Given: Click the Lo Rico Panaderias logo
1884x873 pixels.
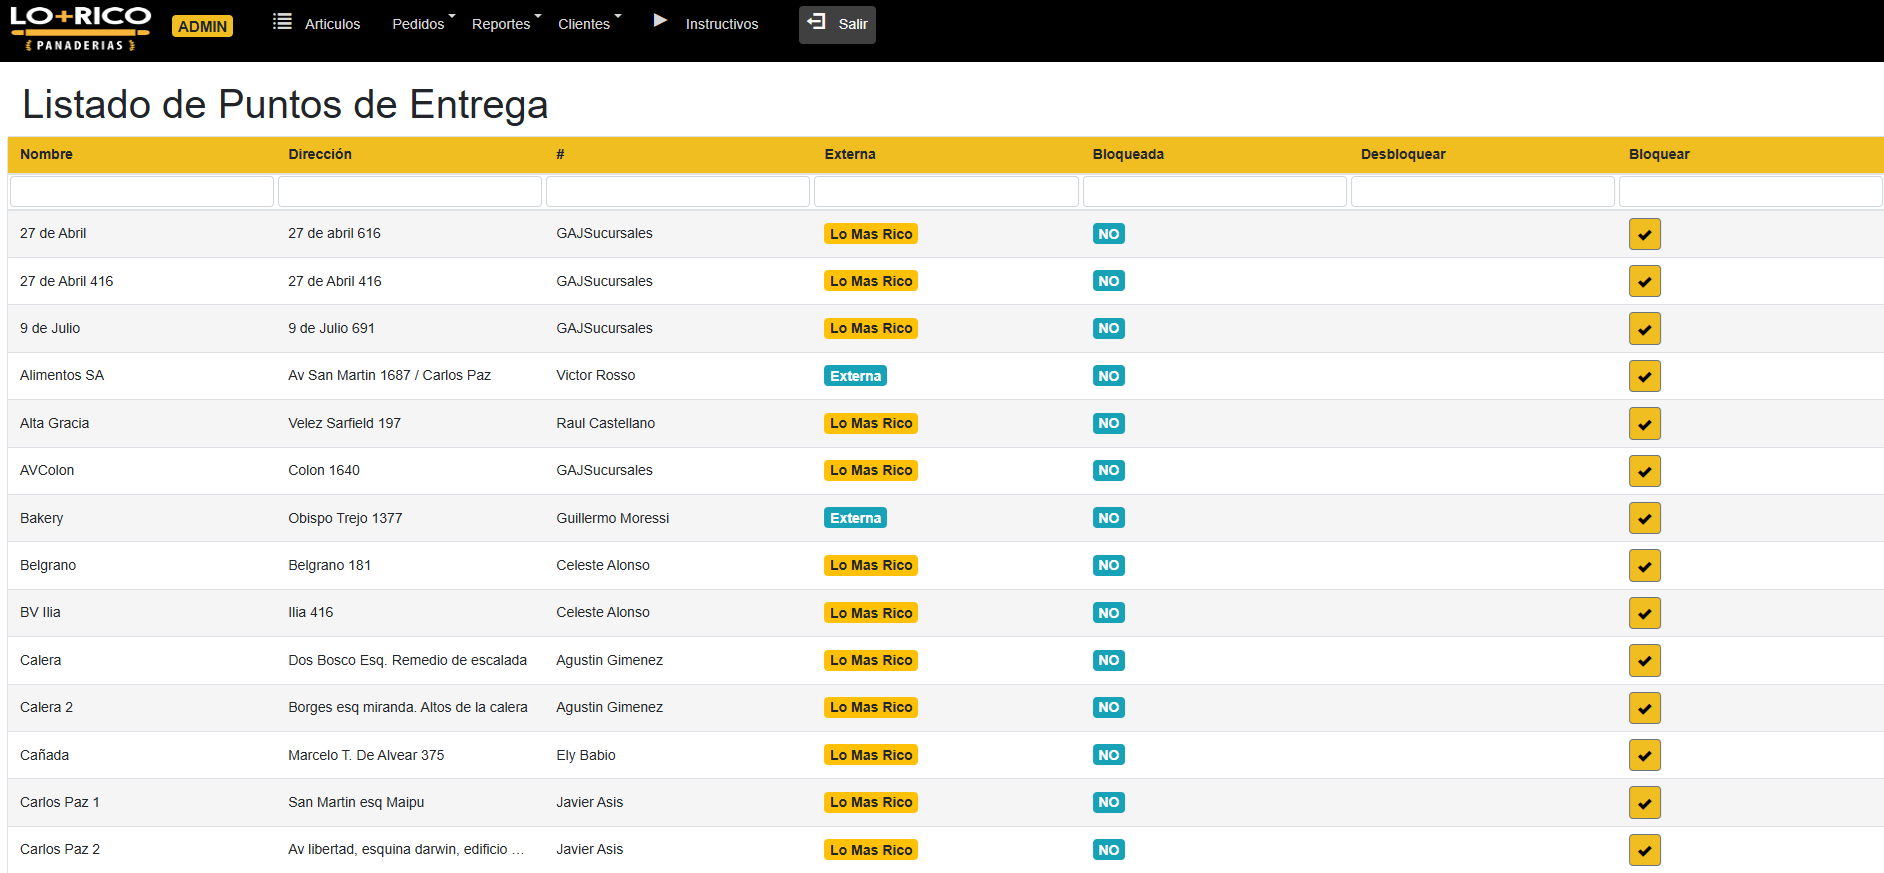Looking at the screenshot, I should (x=80, y=28).
